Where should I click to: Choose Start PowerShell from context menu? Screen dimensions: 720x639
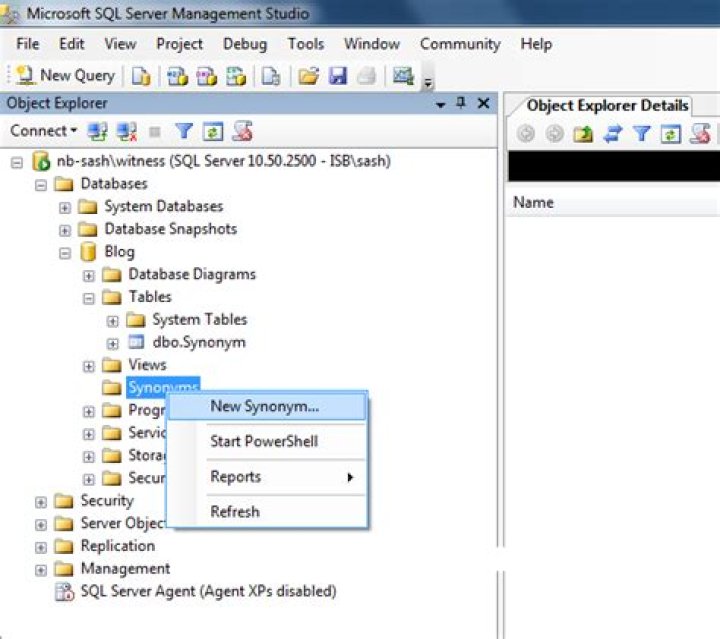coord(268,442)
